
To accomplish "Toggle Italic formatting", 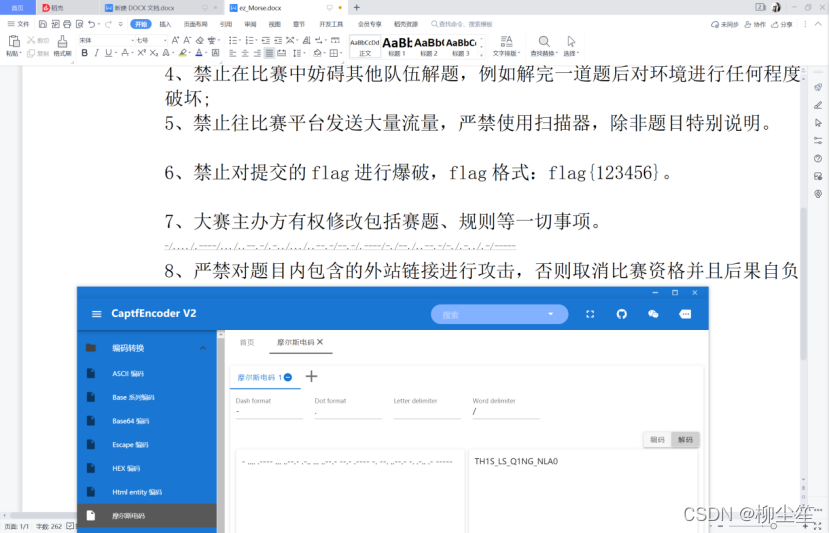I will tap(96, 53).
